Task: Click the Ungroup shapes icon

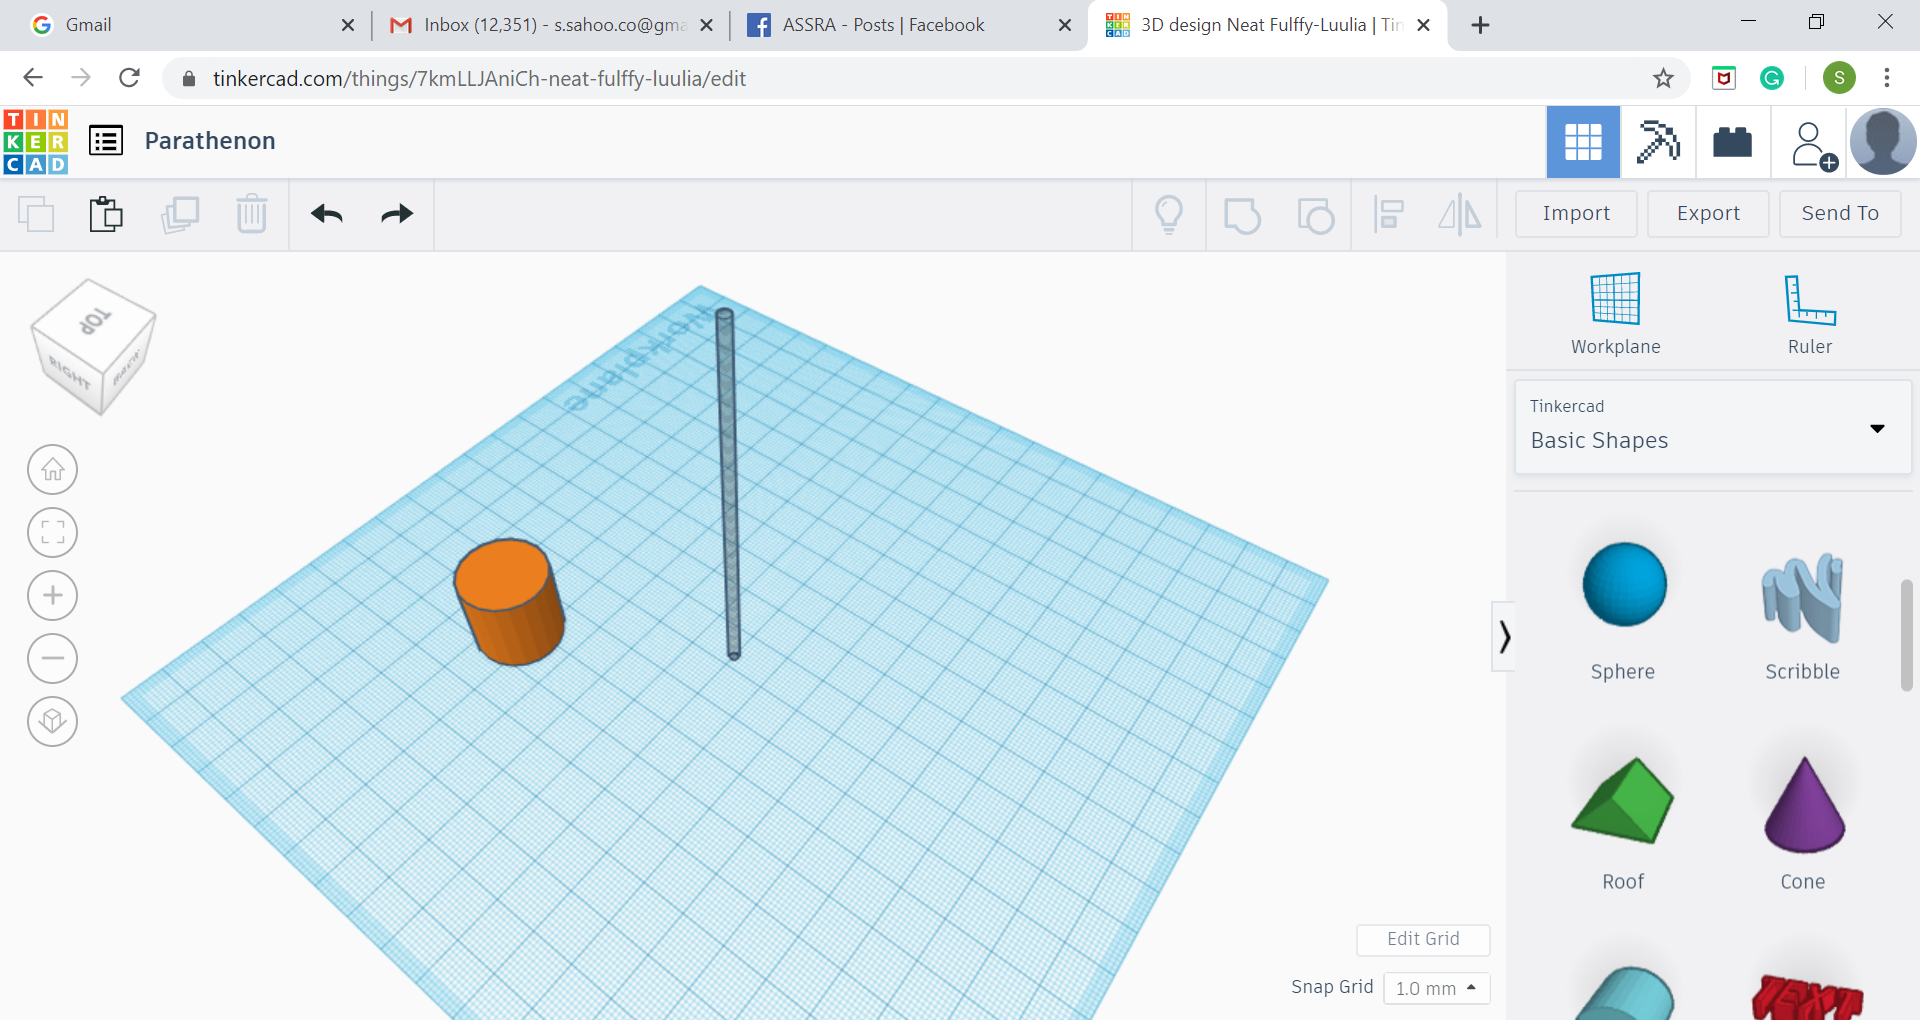Action: (x=1315, y=215)
